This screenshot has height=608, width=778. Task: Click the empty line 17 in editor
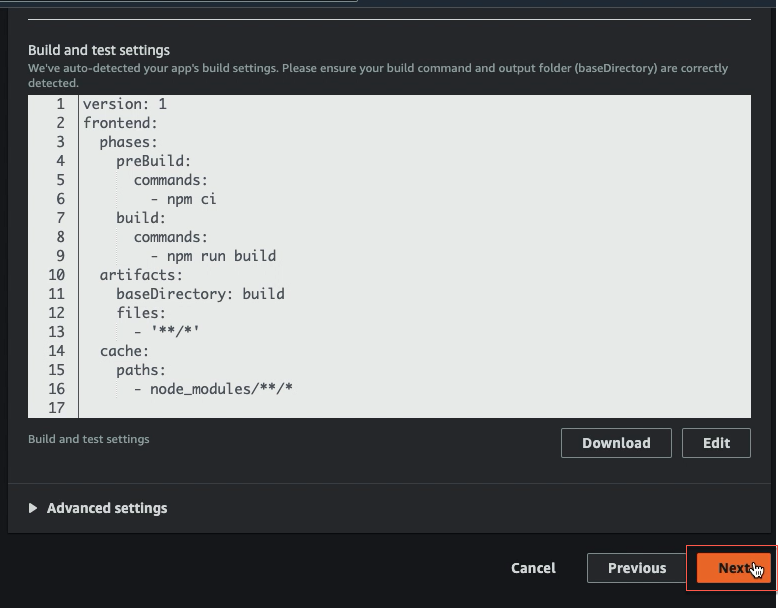click(x=414, y=408)
